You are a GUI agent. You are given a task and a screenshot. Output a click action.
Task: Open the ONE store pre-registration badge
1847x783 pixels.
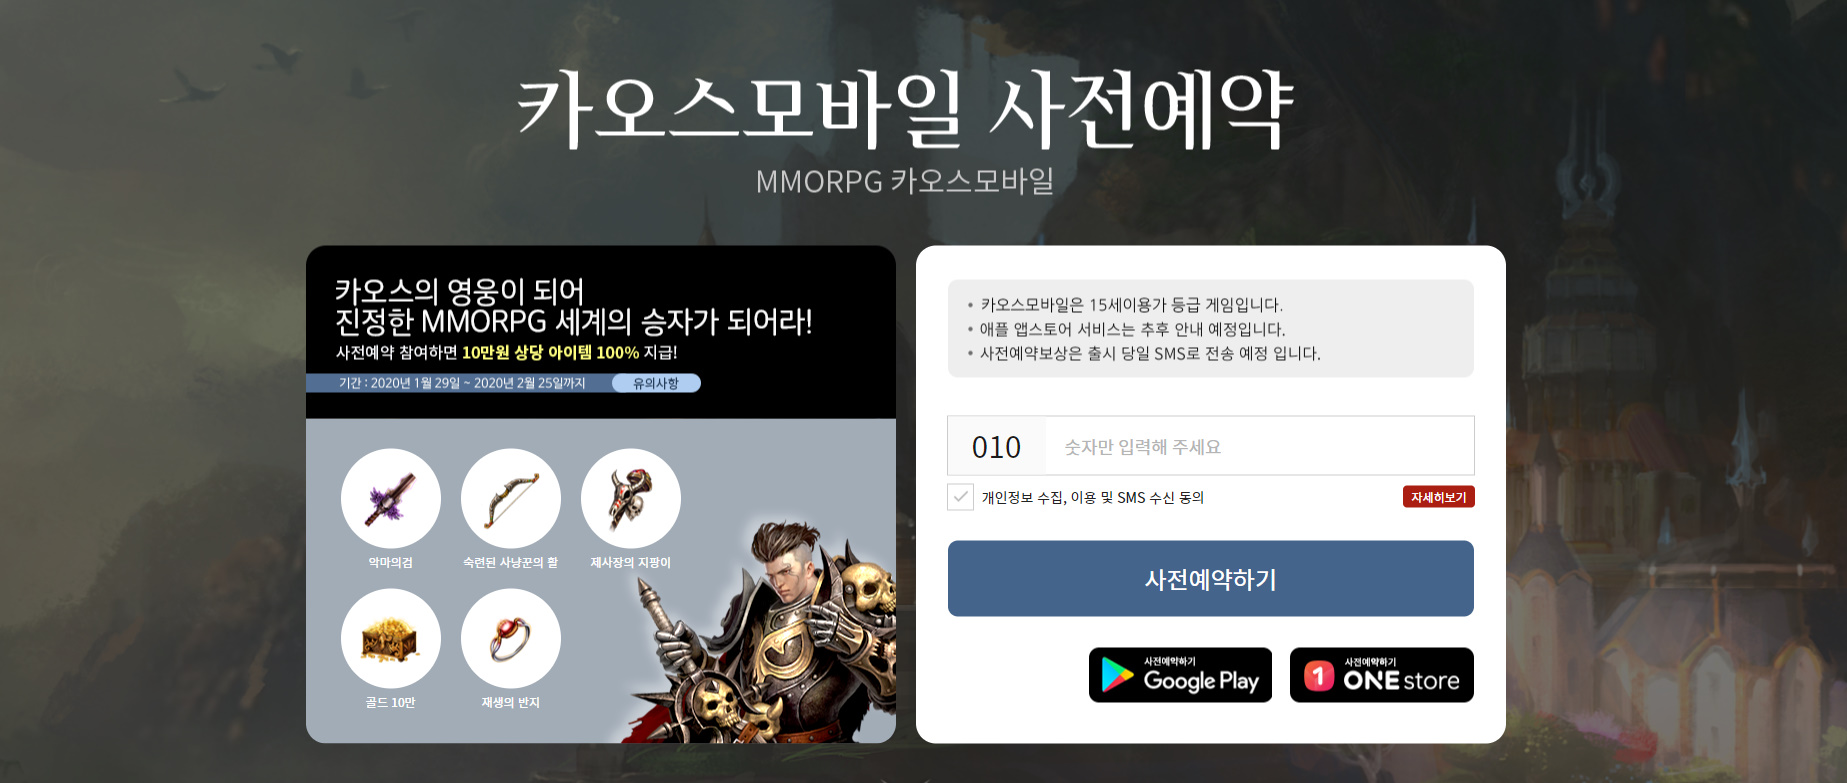point(1382,675)
